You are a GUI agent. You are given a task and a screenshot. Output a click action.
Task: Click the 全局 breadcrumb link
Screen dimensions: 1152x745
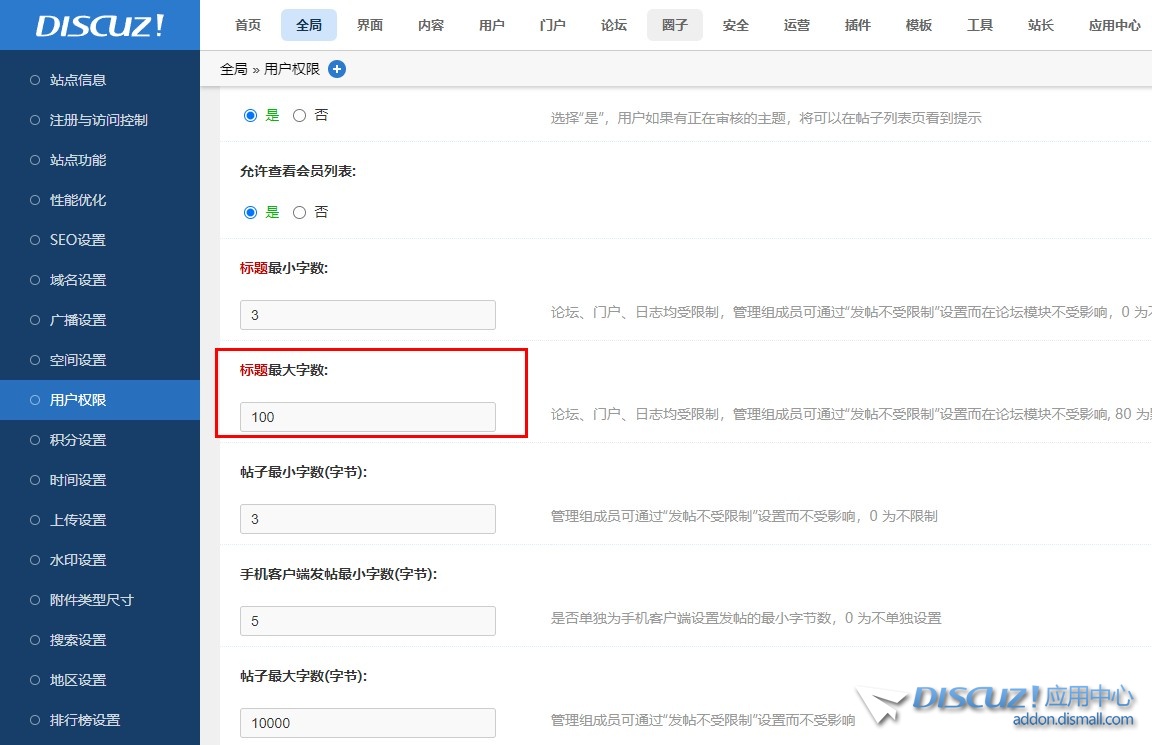[233, 69]
